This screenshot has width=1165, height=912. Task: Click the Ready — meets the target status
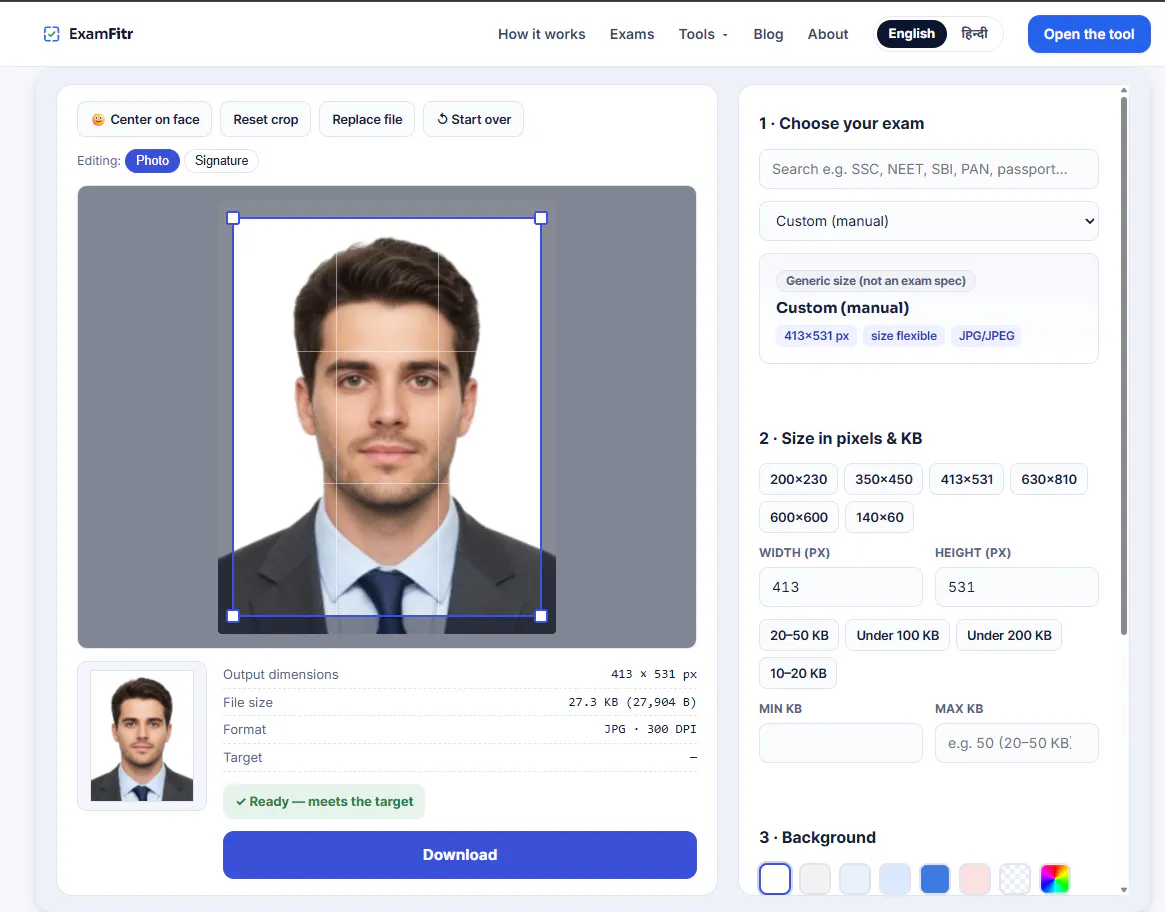[x=324, y=801]
